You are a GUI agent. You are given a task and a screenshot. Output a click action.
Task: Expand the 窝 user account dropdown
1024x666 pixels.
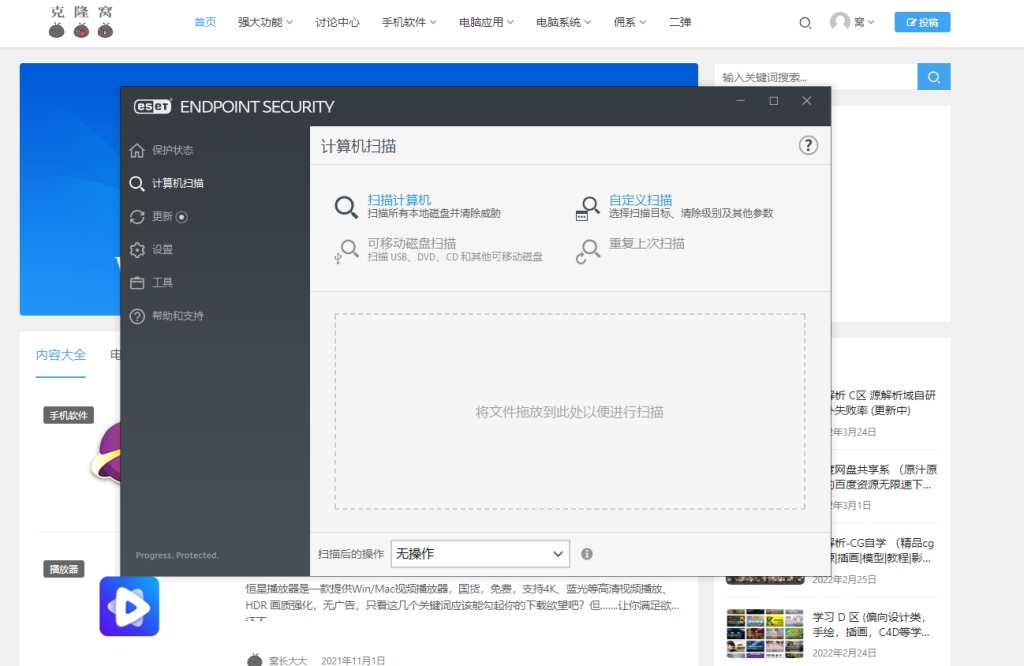[x=864, y=22]
